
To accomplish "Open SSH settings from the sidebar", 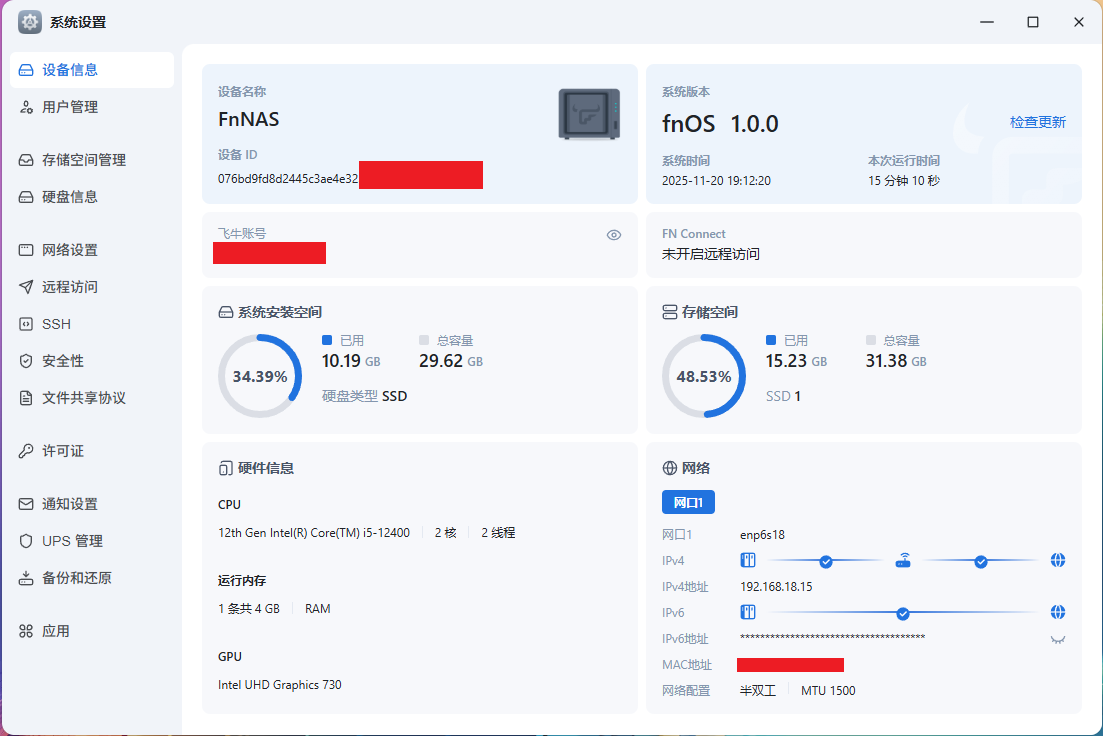I will (57, 323).
